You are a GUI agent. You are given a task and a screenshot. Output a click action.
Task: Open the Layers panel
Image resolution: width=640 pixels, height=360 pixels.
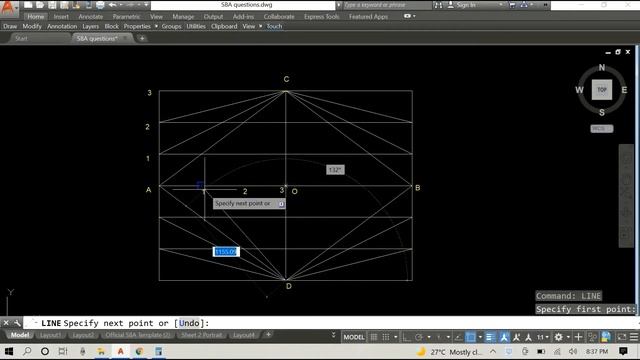click(91, 26)
